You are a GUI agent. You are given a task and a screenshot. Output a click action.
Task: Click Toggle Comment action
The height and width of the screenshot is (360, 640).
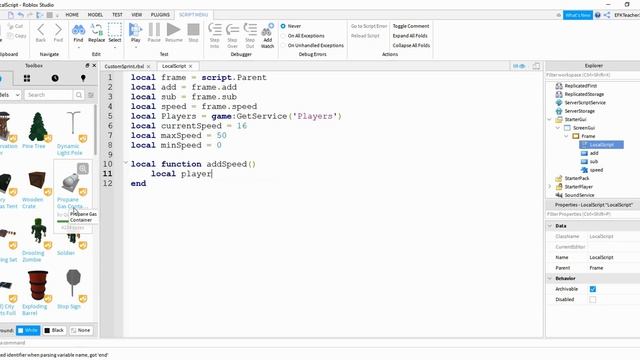pyautogui.click(x=411, y=26)
